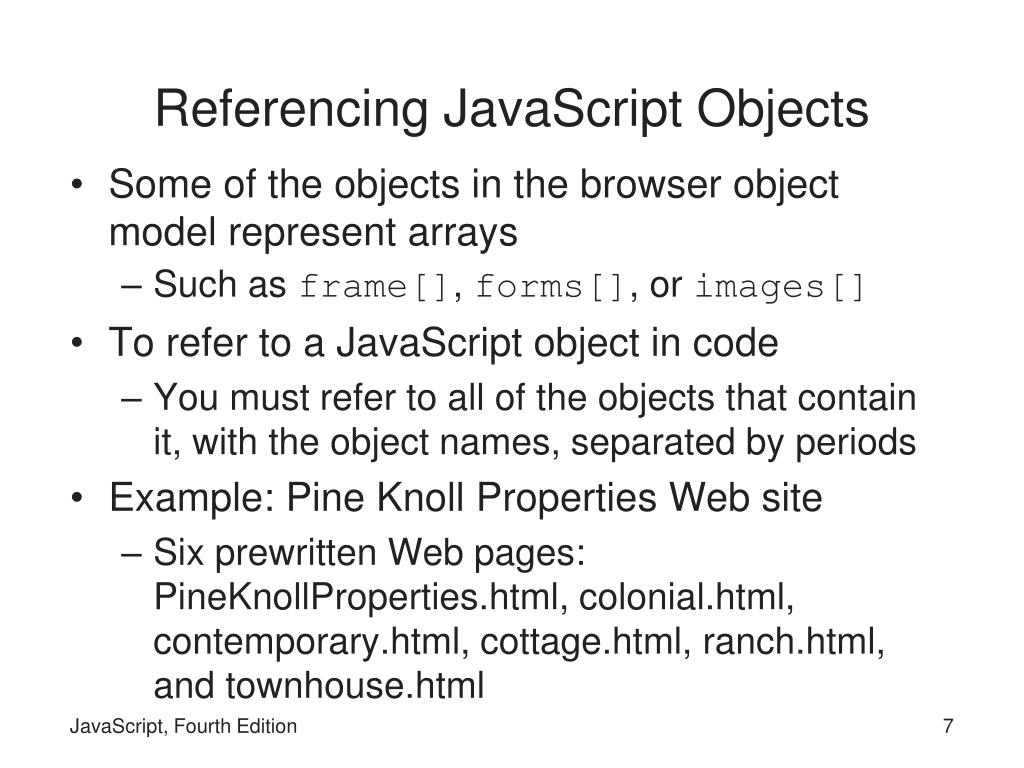
Task: Click the 'Six prewritten Web pages' sub-bullet
Action: [x=369, y=552]
